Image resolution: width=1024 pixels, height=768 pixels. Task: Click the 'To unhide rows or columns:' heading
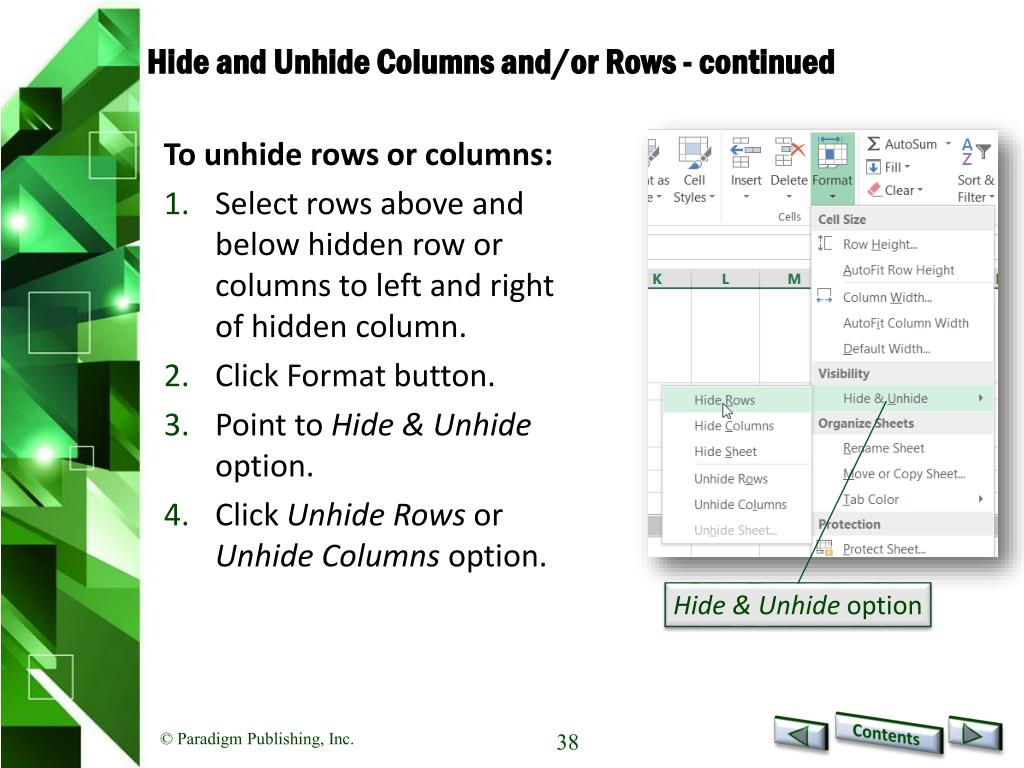click(x=358, y=155)
